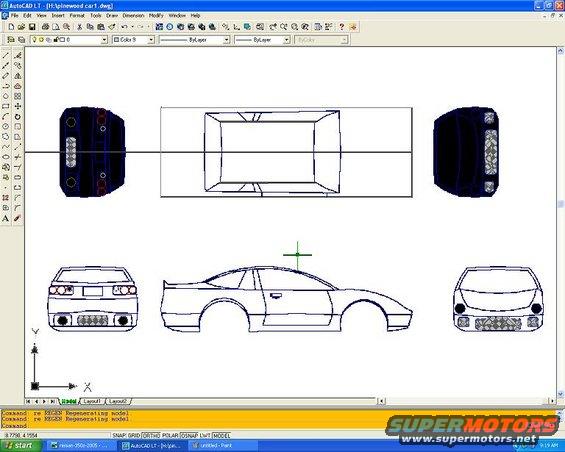
Task: Select the Multiline Text tool A
Action: click(x=5, y=218)
